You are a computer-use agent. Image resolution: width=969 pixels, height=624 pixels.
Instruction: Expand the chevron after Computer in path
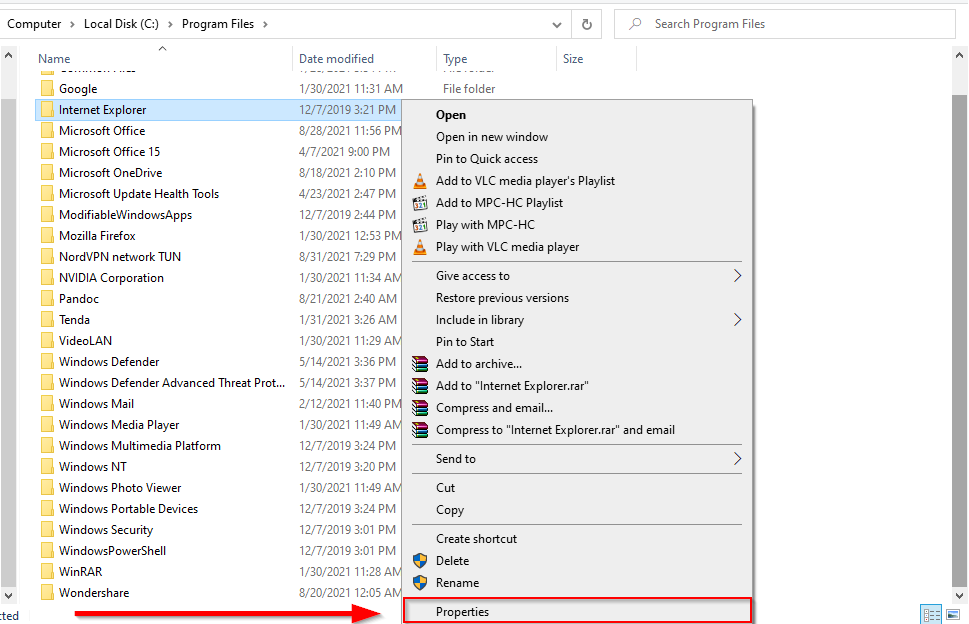(72, 24)
